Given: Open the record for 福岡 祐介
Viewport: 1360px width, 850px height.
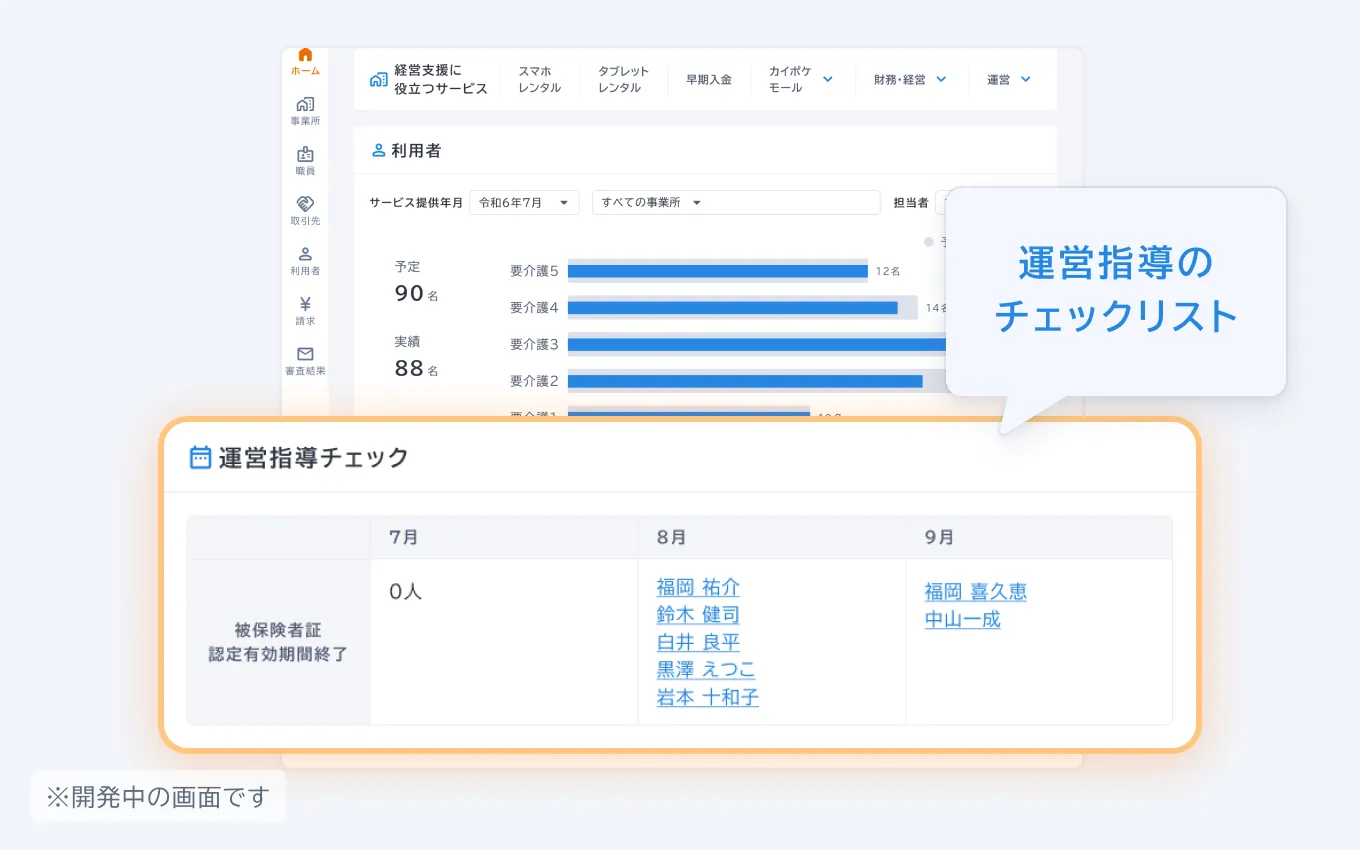Looking at the screenshot, I should coord(697,588).
